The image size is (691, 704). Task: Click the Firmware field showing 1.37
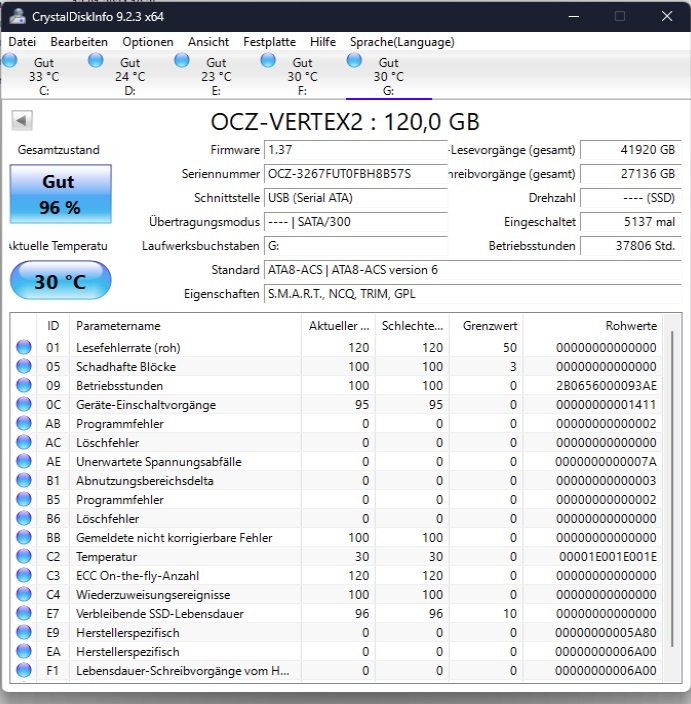point(356,150)
